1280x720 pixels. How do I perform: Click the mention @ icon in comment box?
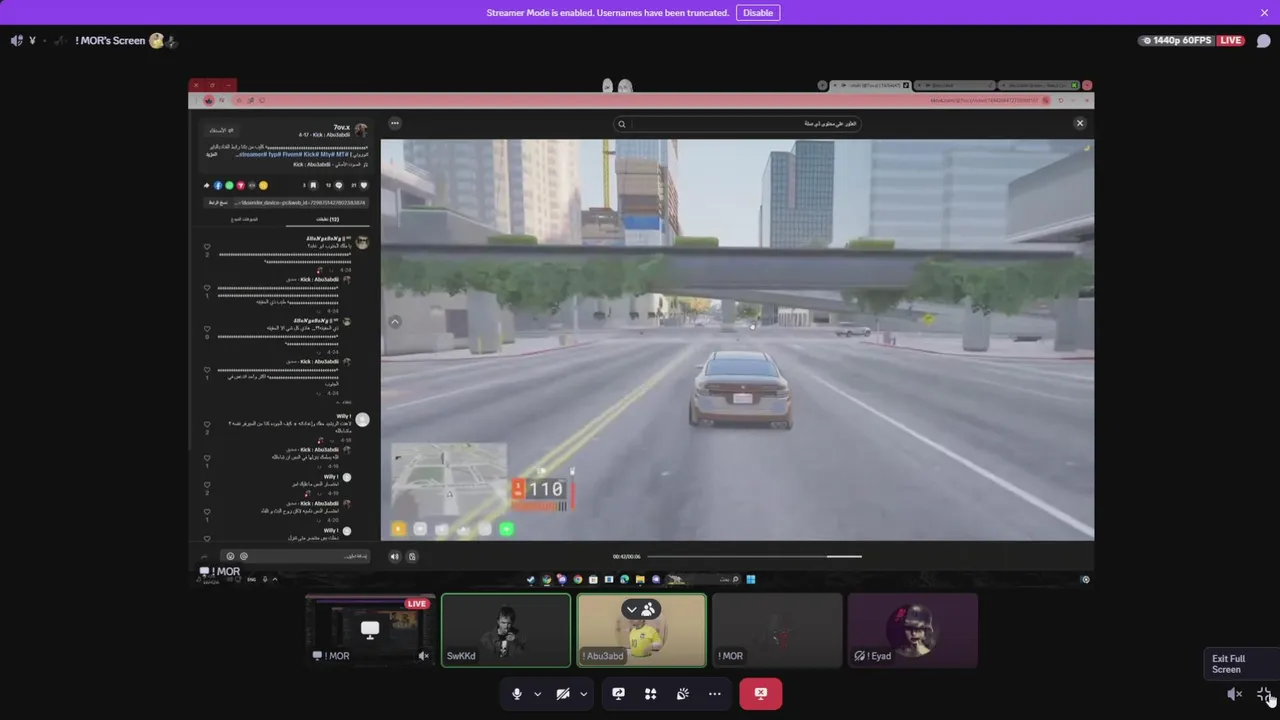(x=243, y=556)
